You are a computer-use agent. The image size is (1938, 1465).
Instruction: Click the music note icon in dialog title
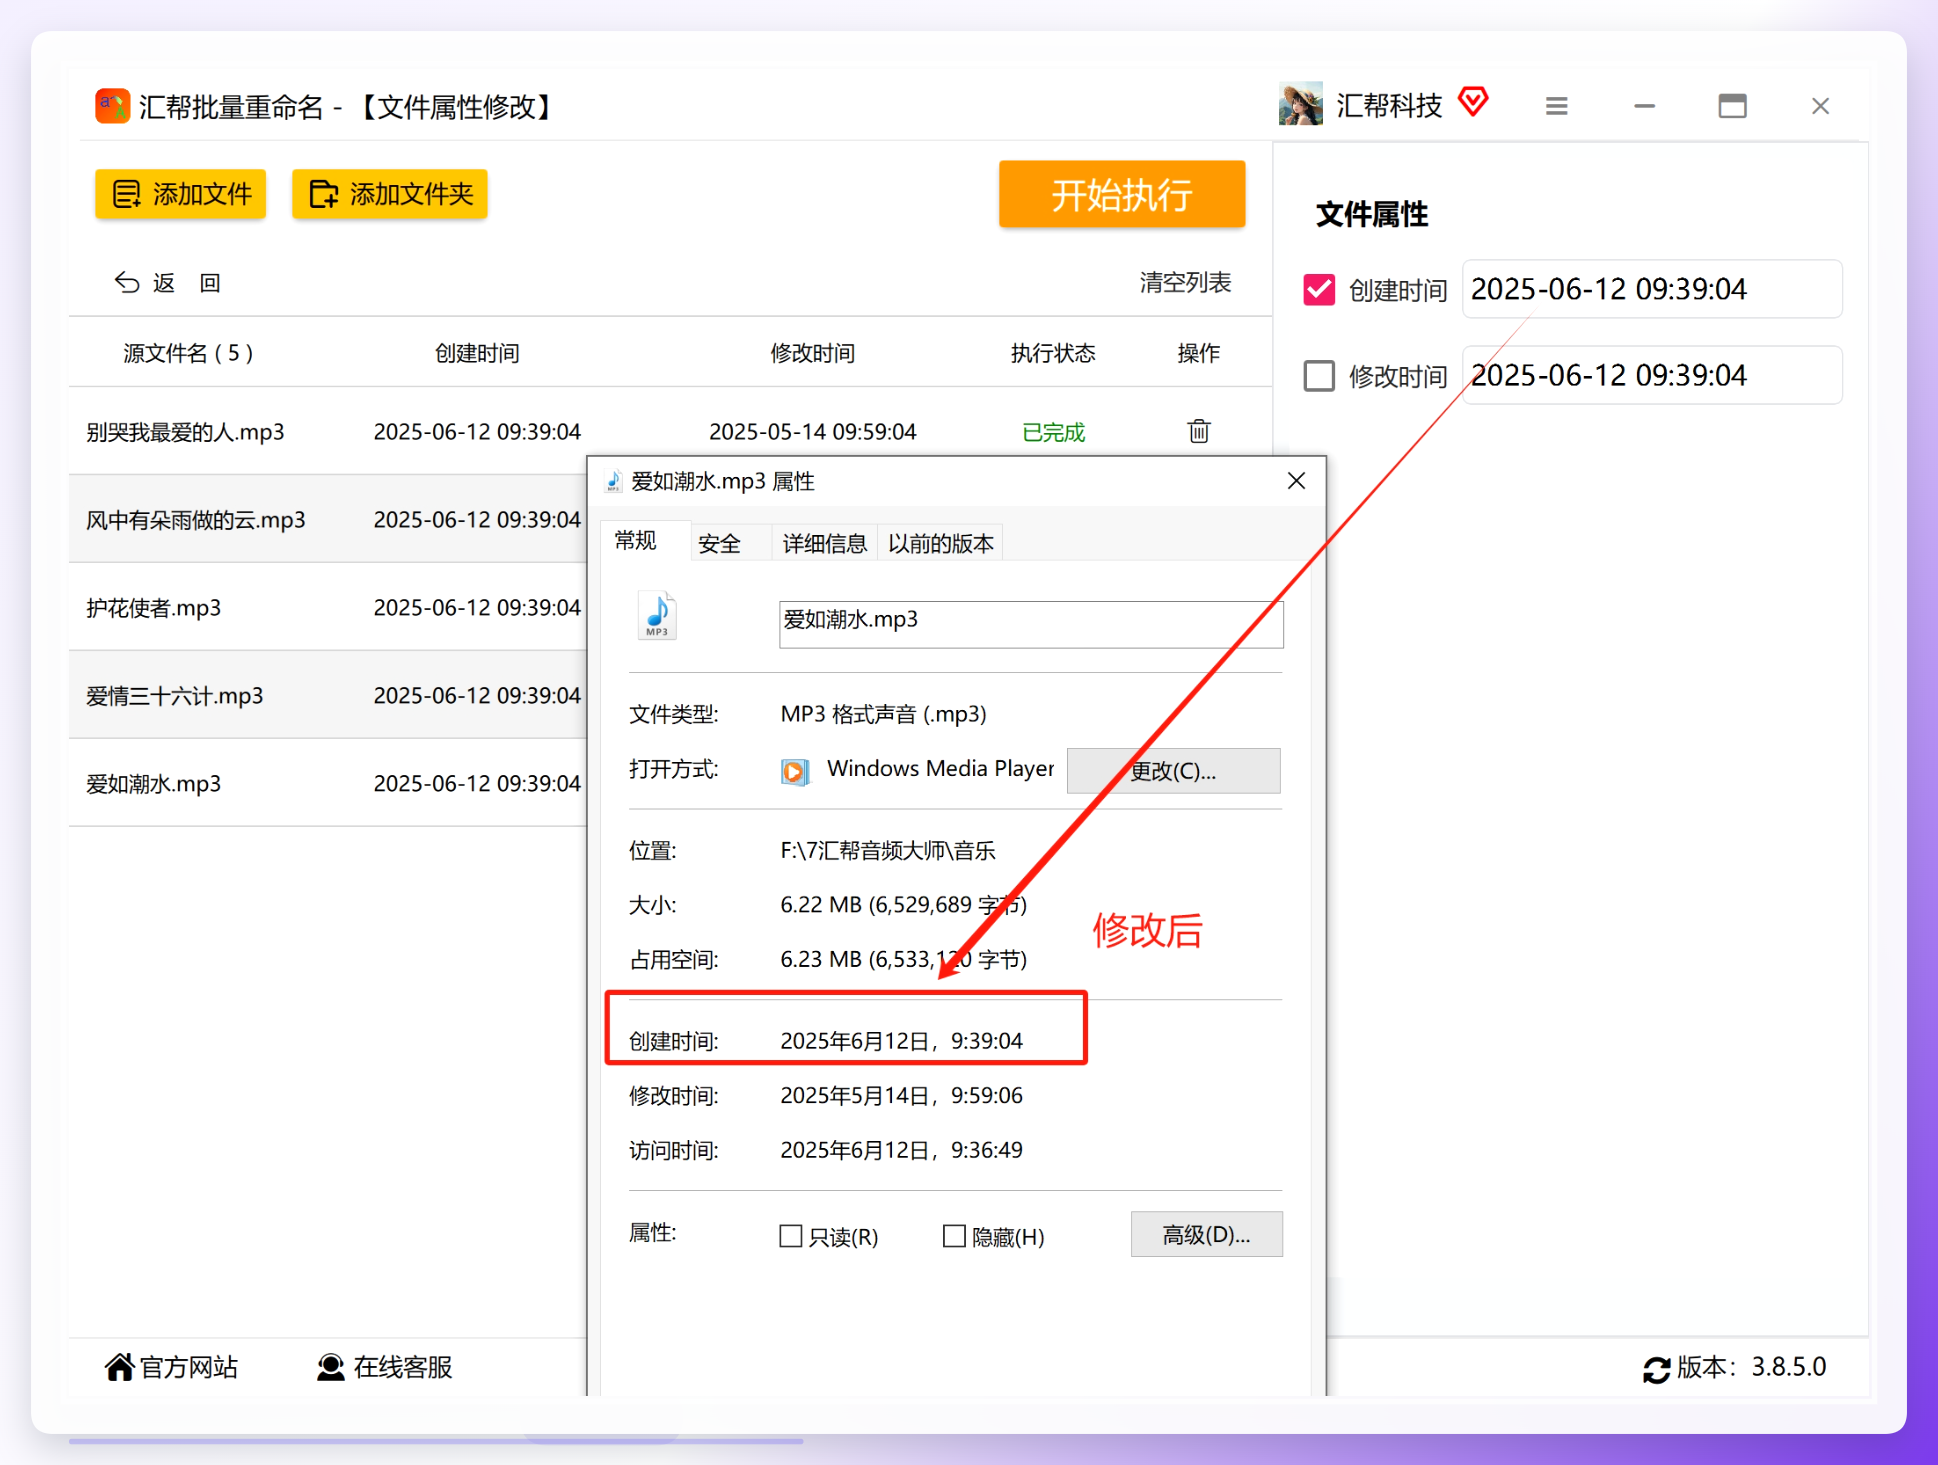614,482
